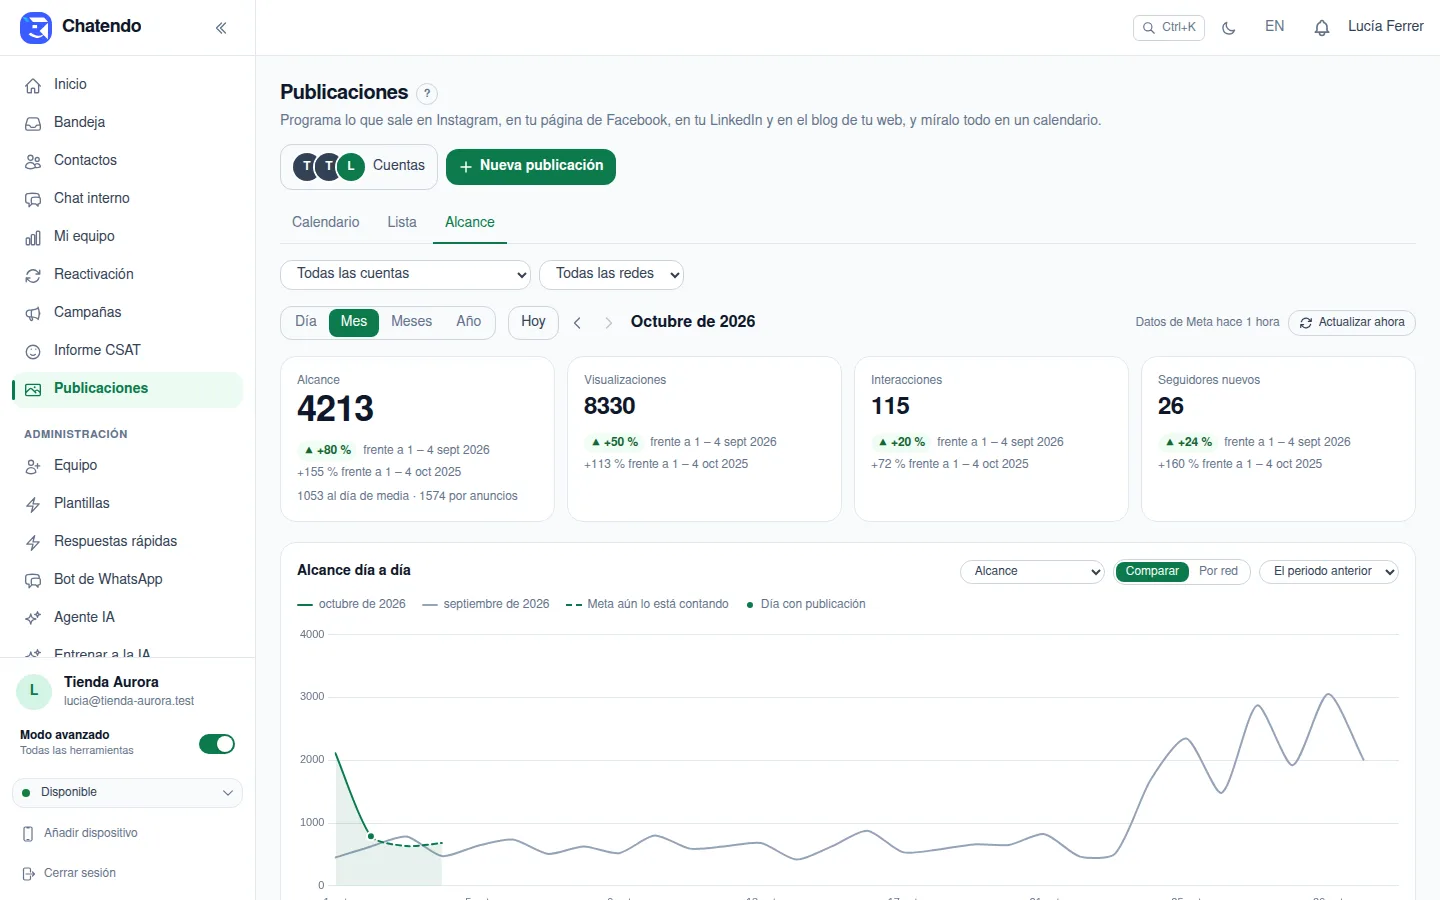The width and height of the screenshot is (1440, 900).
Task: Open Respuestas rápidas
Action: click(127, 542)
